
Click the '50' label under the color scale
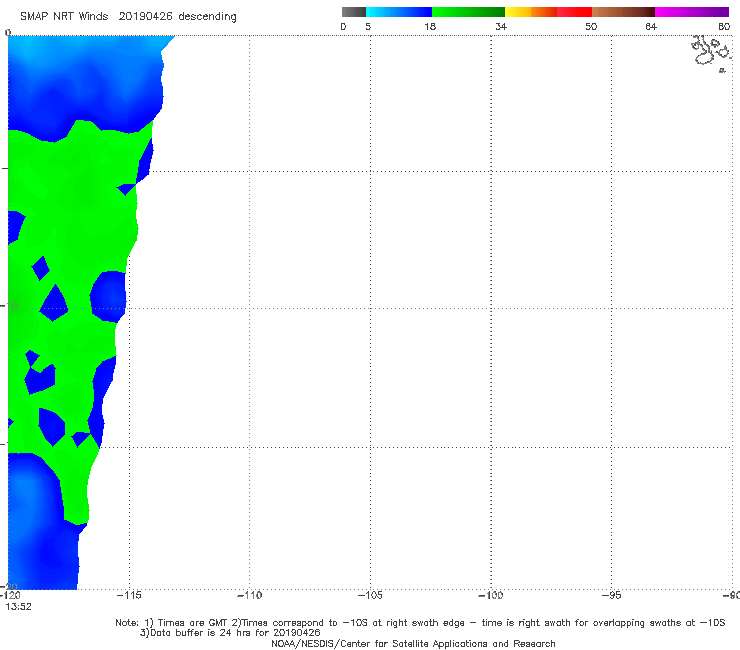591,26
